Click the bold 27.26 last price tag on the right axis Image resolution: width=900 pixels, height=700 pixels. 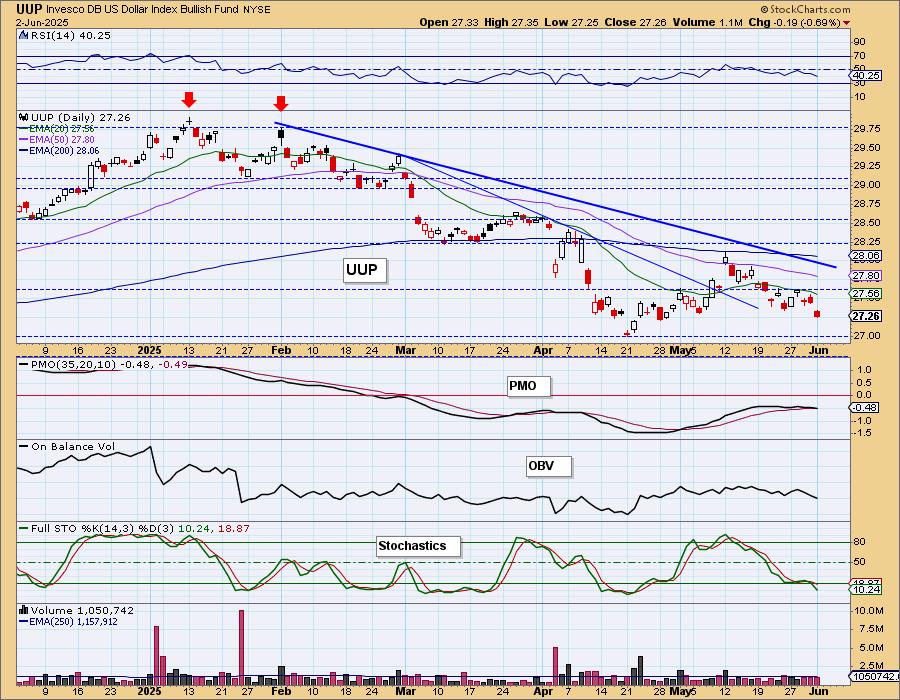point(866,316)
